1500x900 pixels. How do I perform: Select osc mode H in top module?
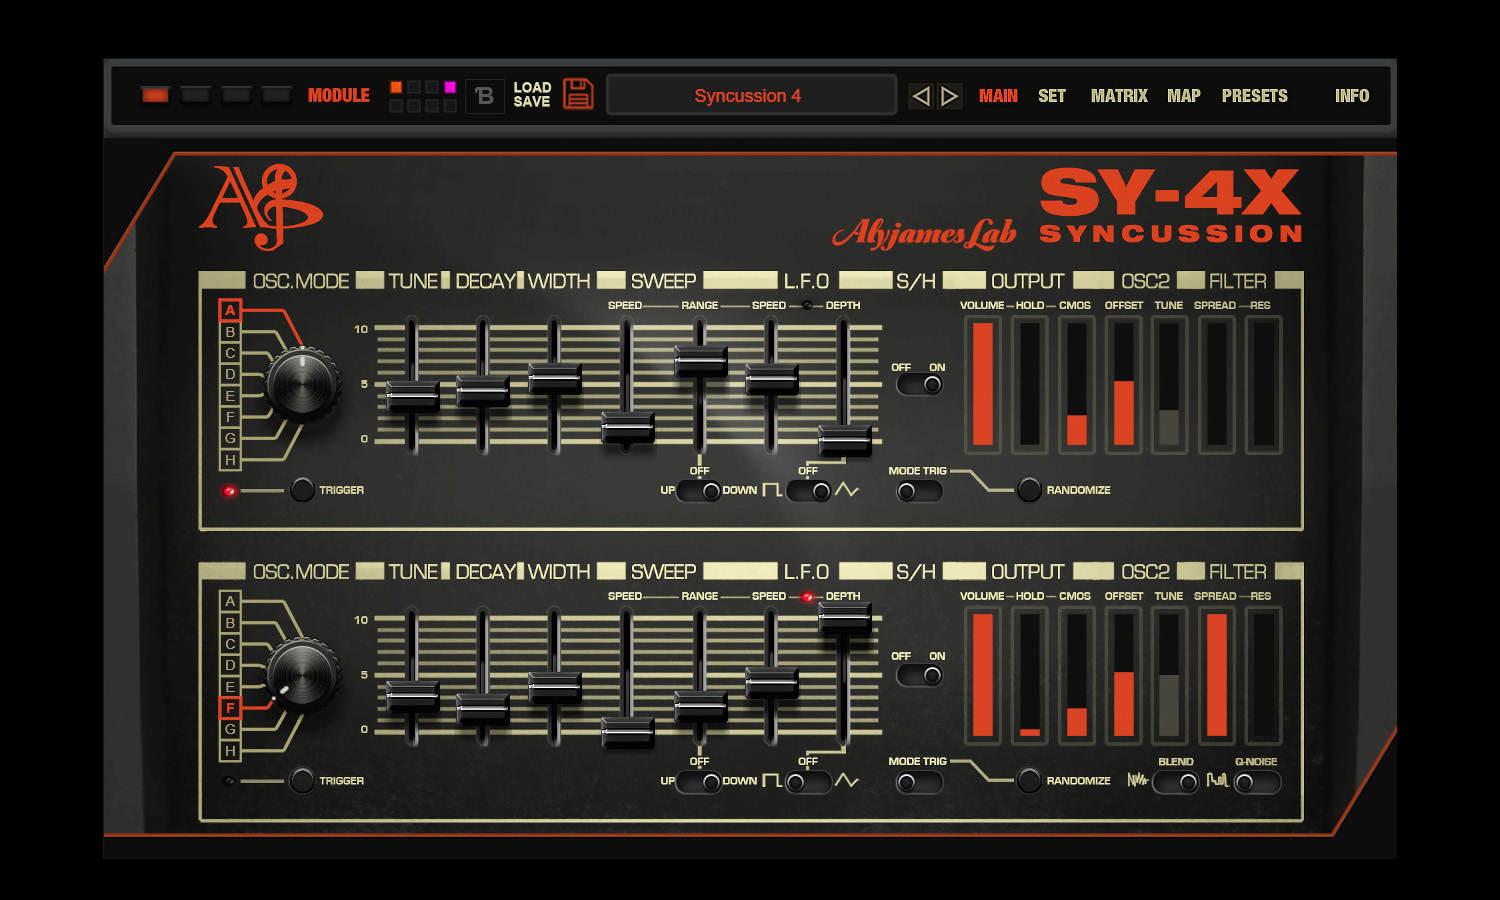[x=230, y=460]
